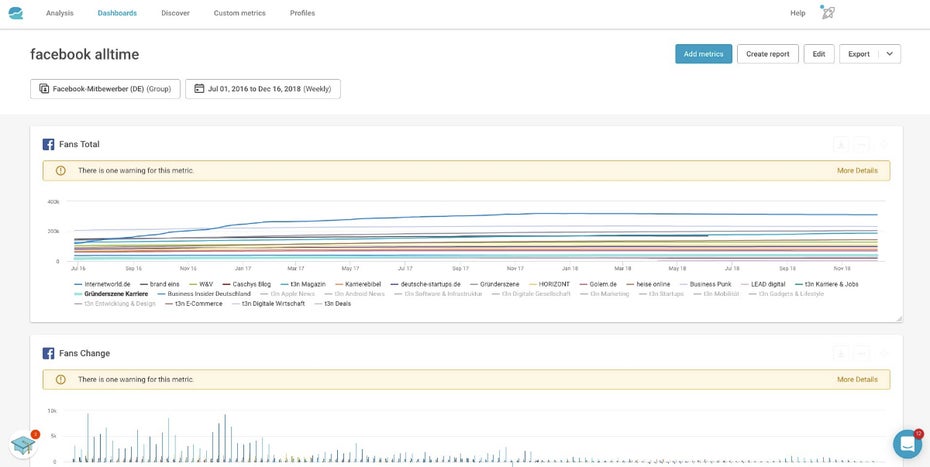Toggle Gründerszene Karriere series in legend
Image resolution: width=930 pixels, height=467 pixels.
(111, 294)
